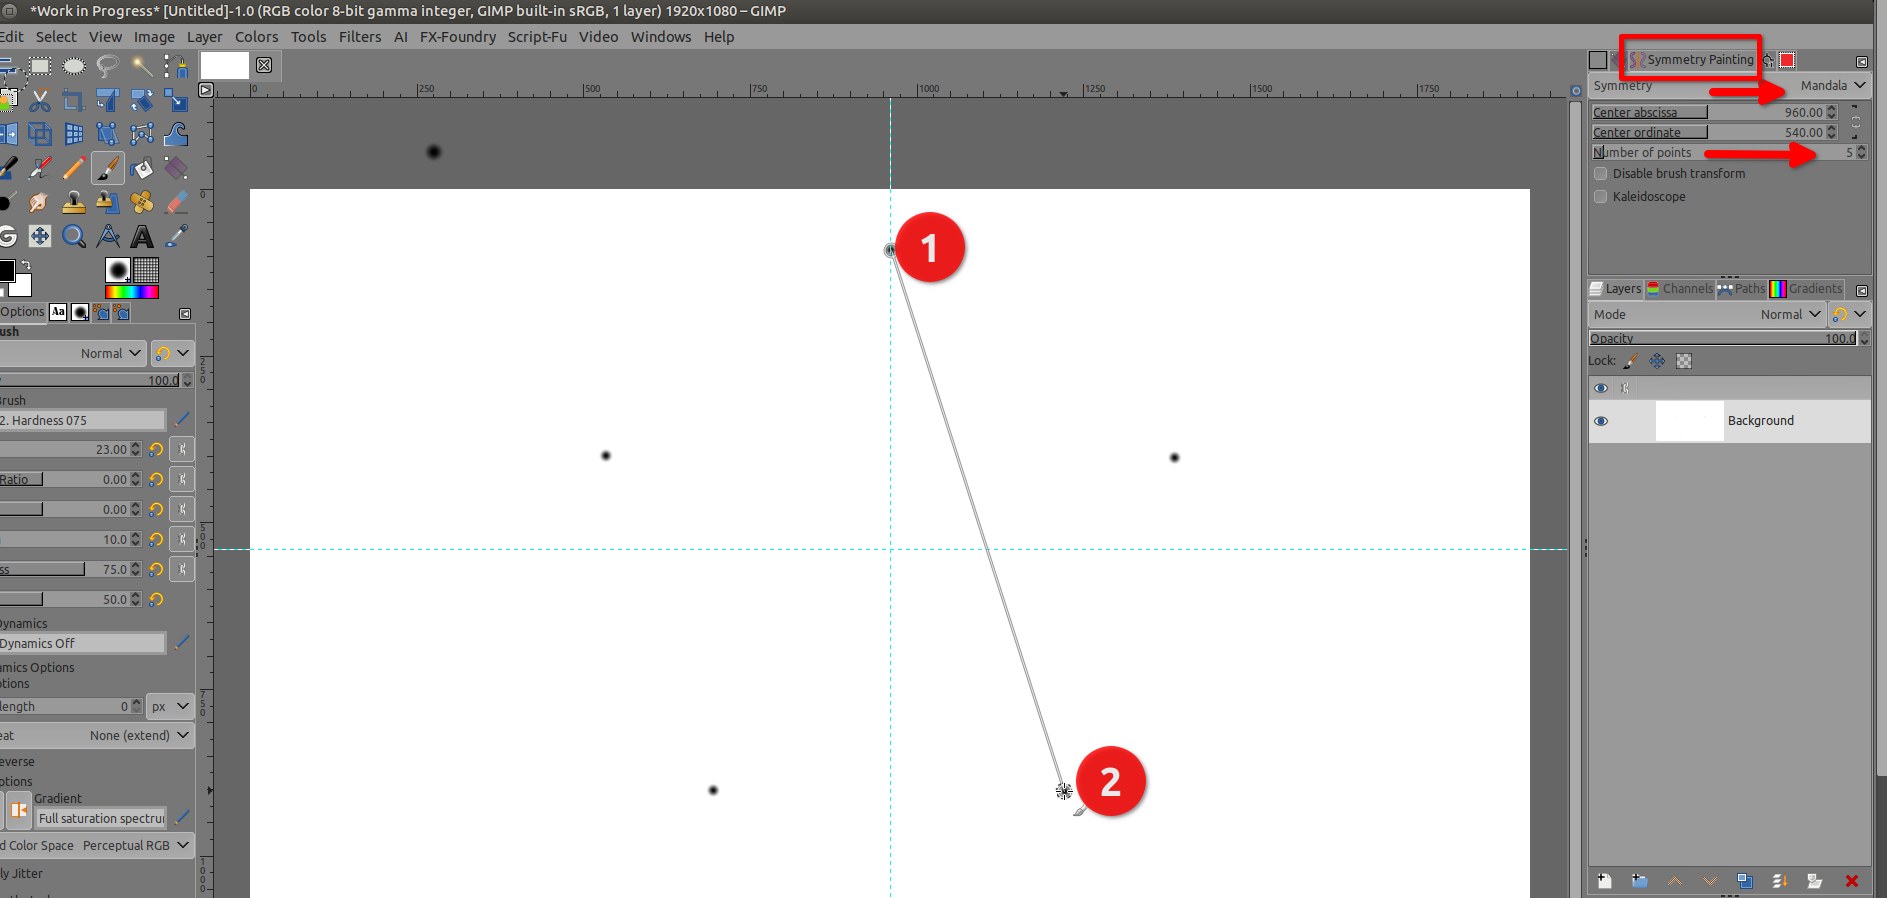
Task: Click the brush name 2. Hardness 075 field
Action: click(82, 421)
